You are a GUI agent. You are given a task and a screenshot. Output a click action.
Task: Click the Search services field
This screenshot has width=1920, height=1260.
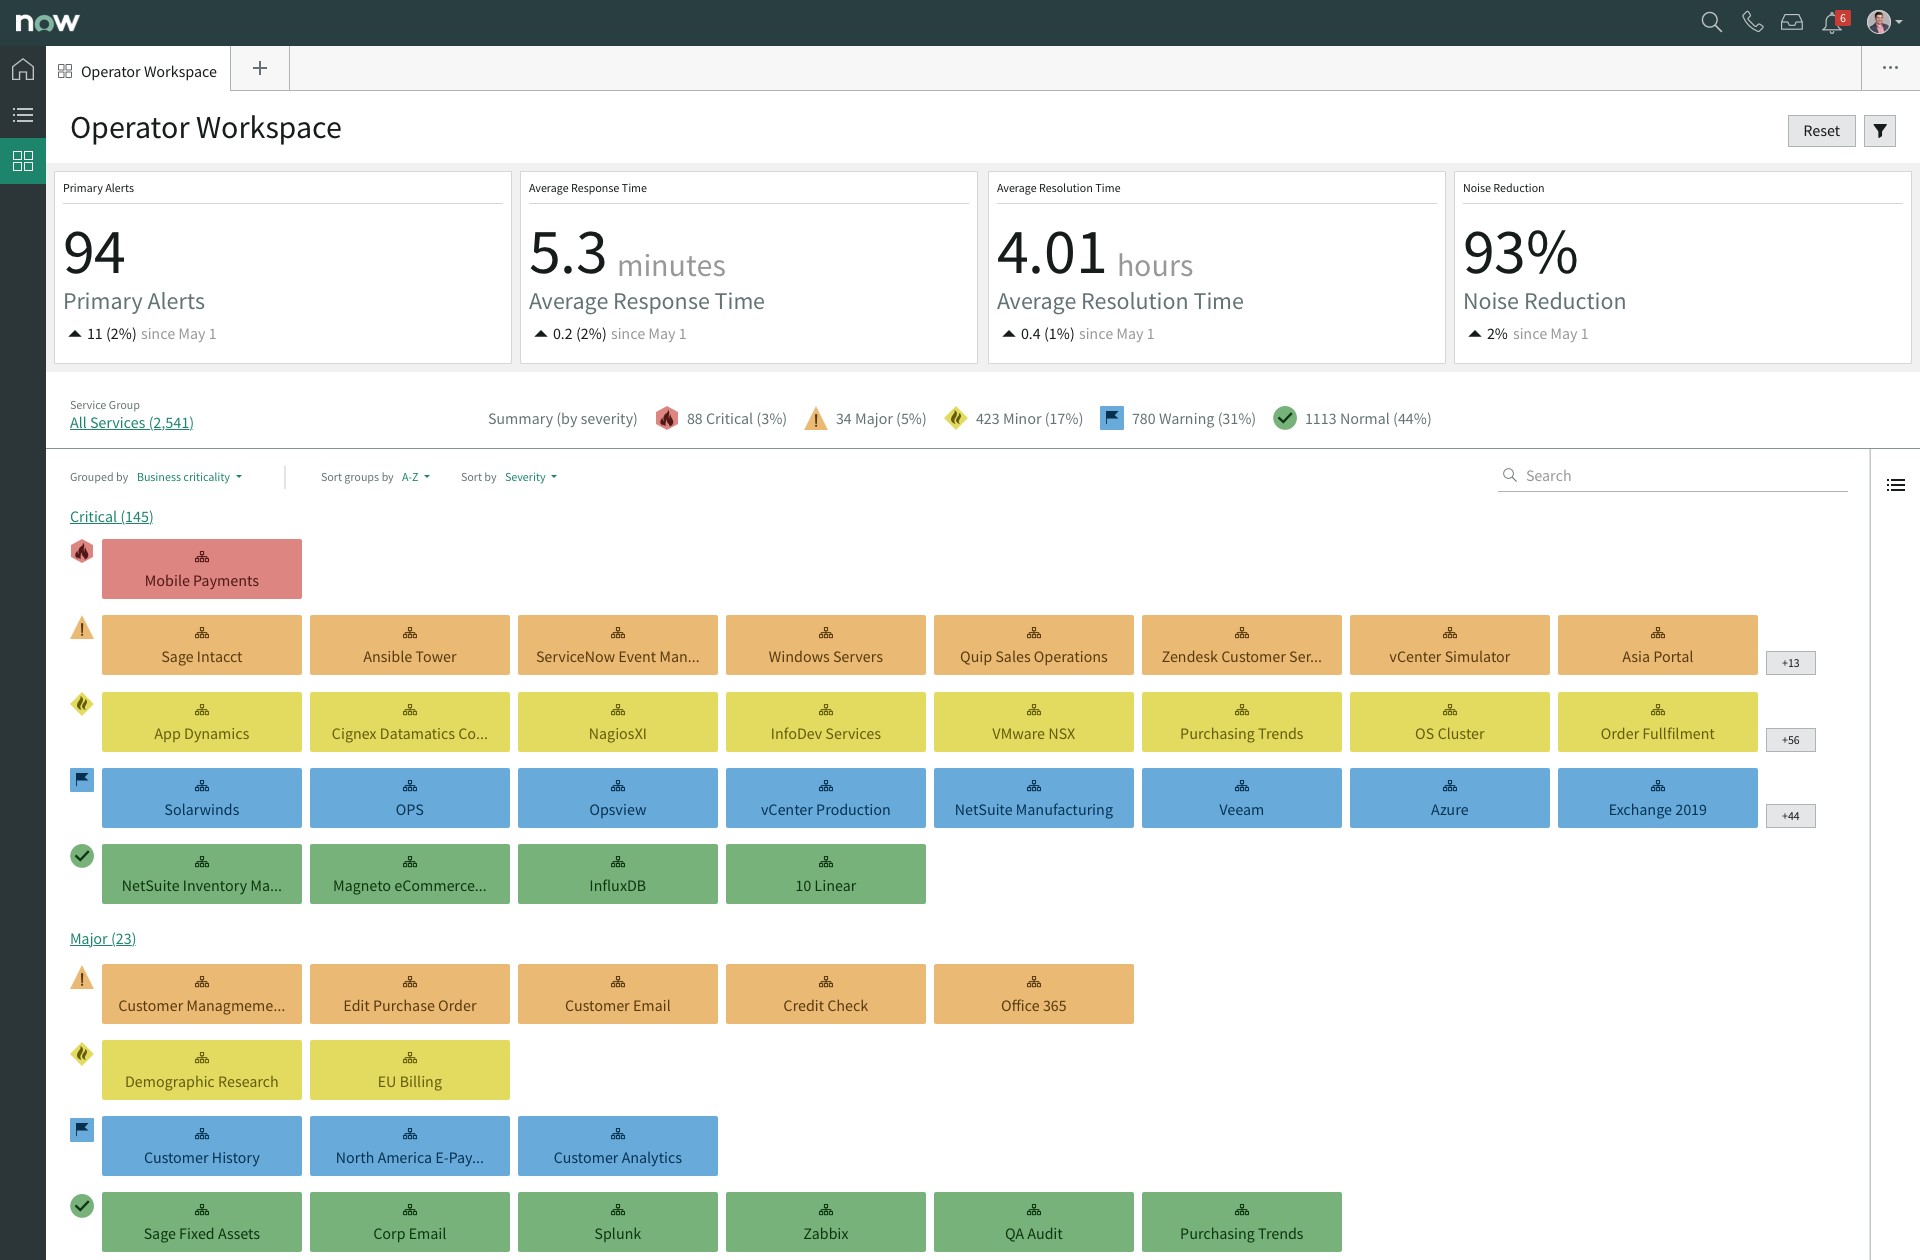coord(1672,476)
